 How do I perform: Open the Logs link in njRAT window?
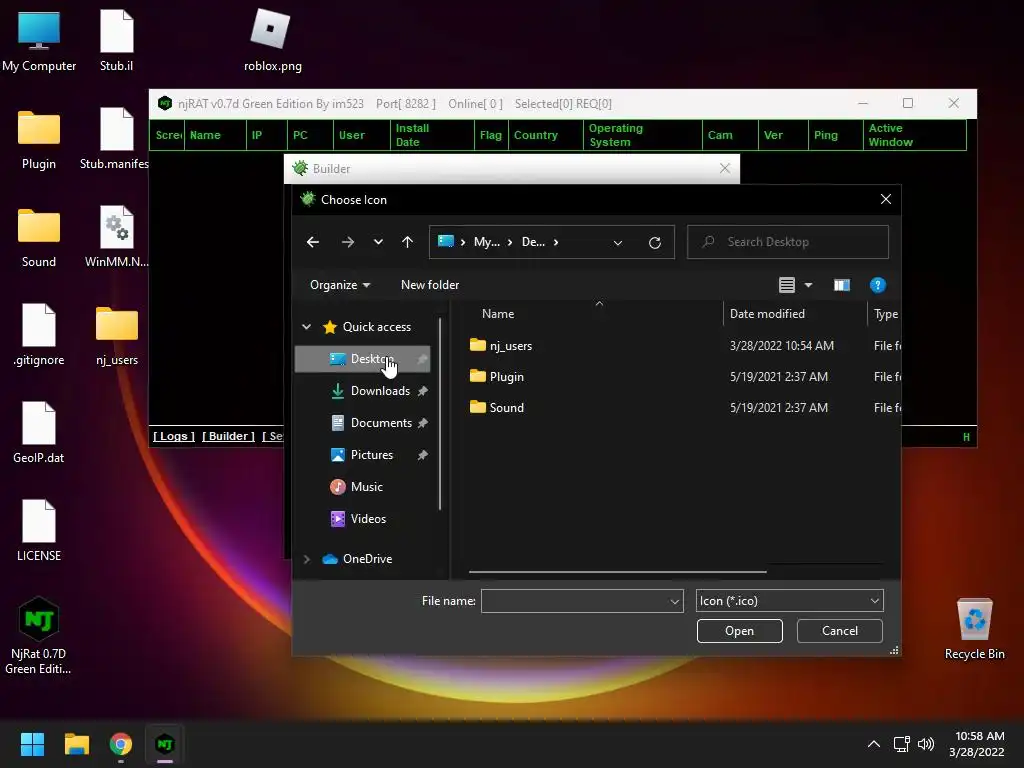click(174, 436)
